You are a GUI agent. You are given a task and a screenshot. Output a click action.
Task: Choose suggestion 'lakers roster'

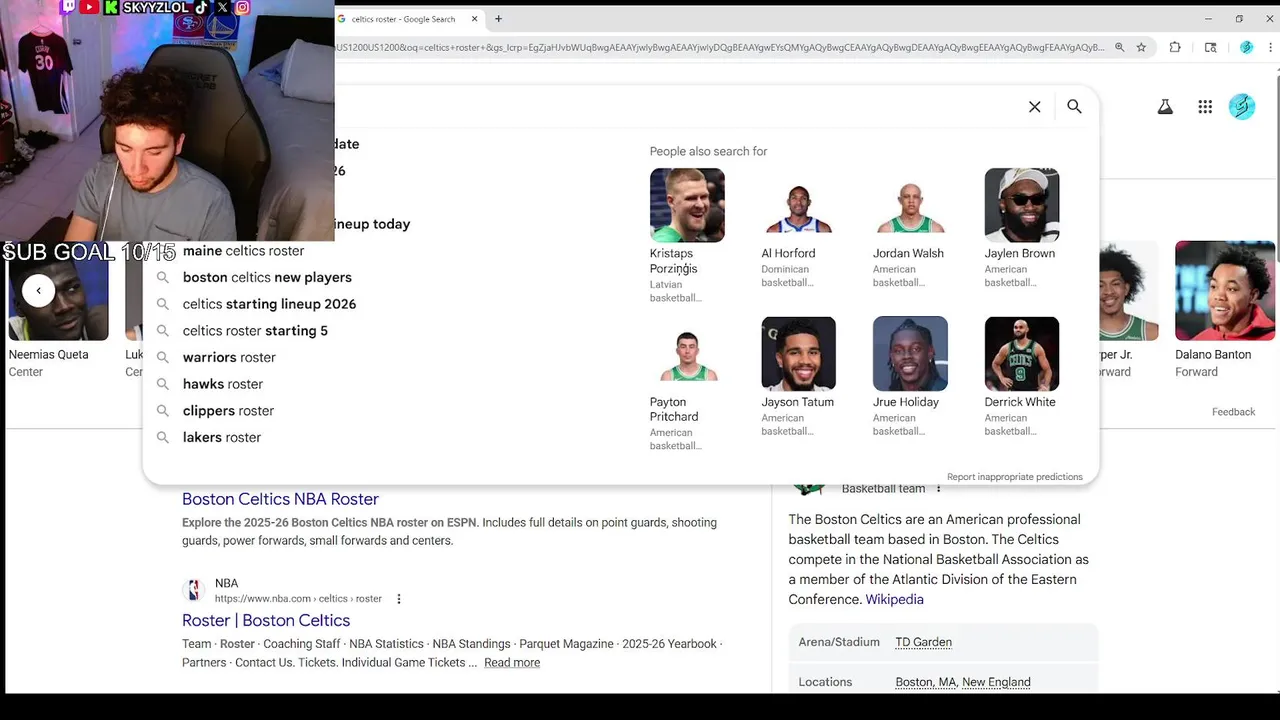tap(221, 437)
